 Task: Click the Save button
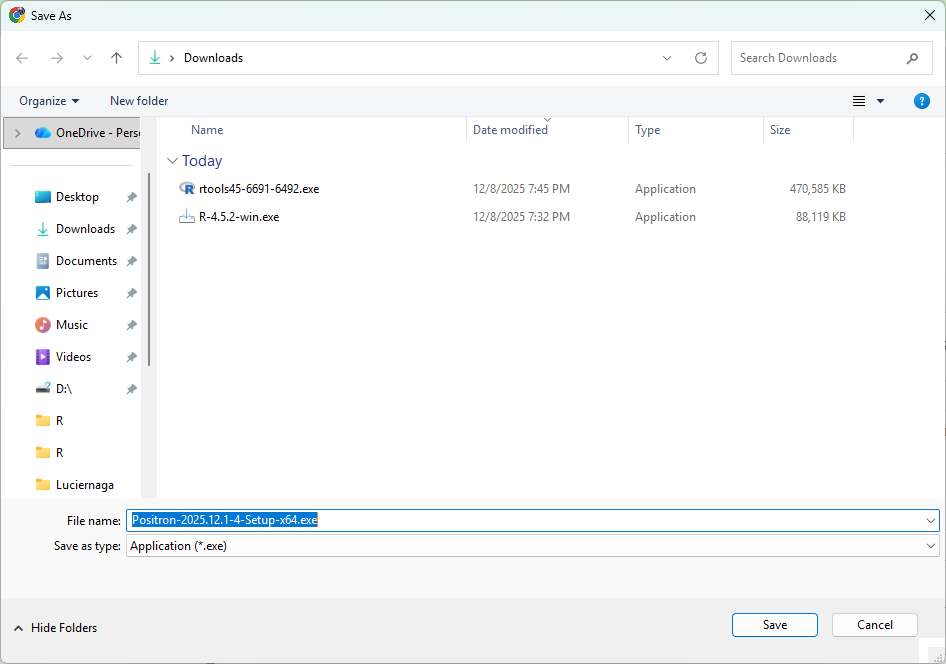(x=774, y=625)
